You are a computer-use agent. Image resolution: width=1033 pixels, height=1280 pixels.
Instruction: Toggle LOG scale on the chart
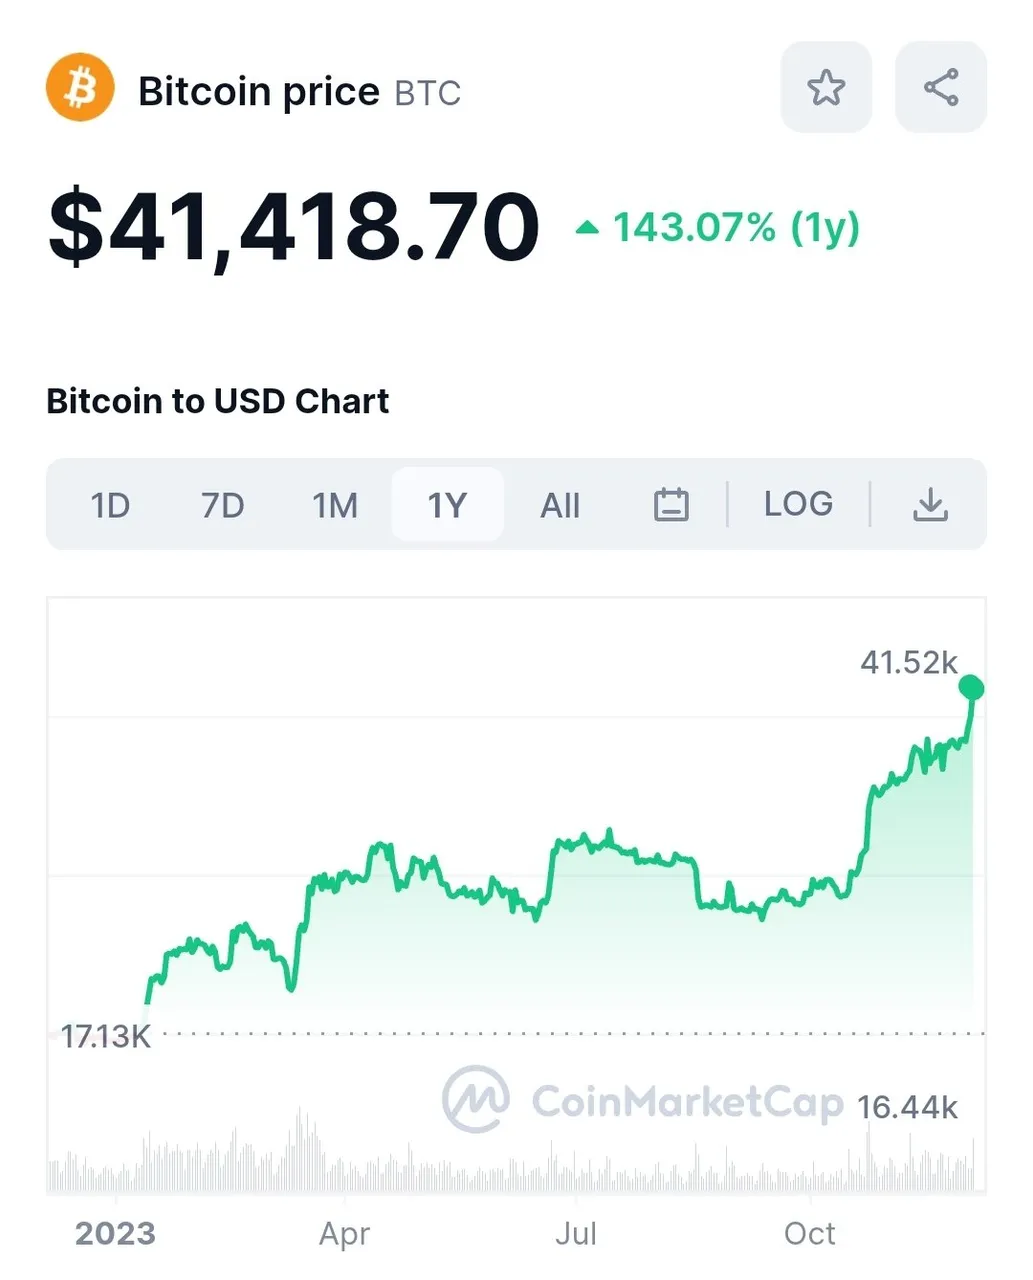[798, 504]
